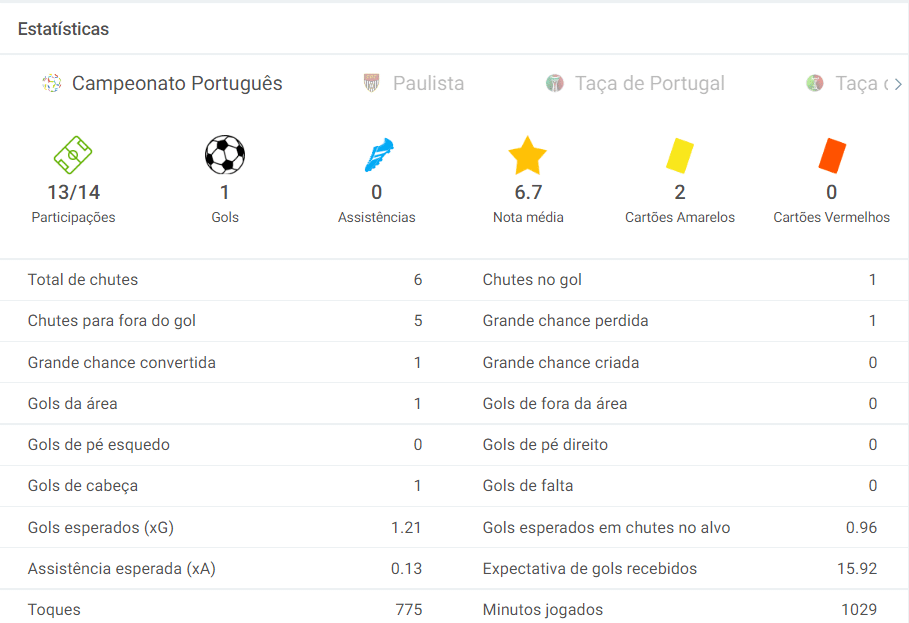Click the Taça de Portugal competition logo
This screenshot has height=623, width=909.
coord(556,84)
